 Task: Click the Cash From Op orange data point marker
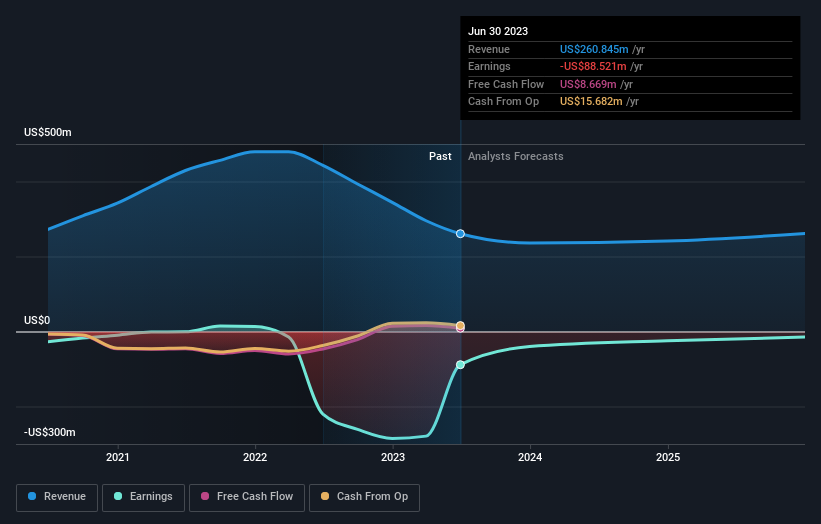460,326
